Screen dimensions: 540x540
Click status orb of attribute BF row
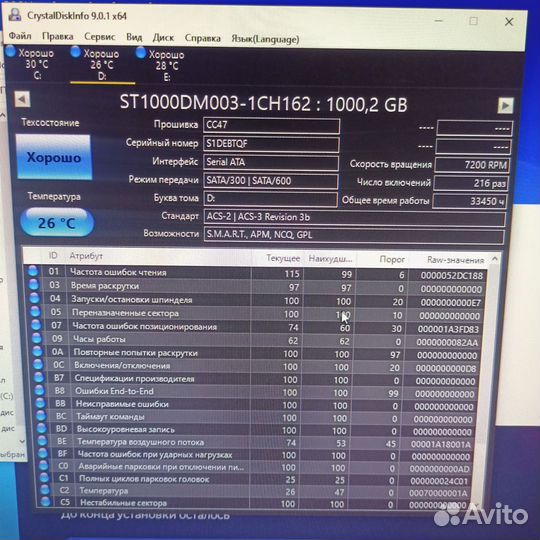(x=43, y=453)
